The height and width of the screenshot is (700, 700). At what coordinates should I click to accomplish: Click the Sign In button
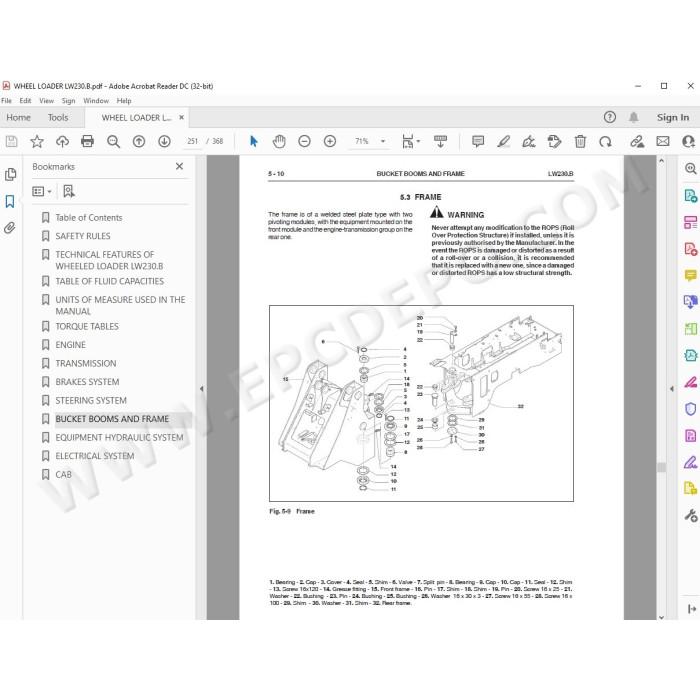coord(673,117)
